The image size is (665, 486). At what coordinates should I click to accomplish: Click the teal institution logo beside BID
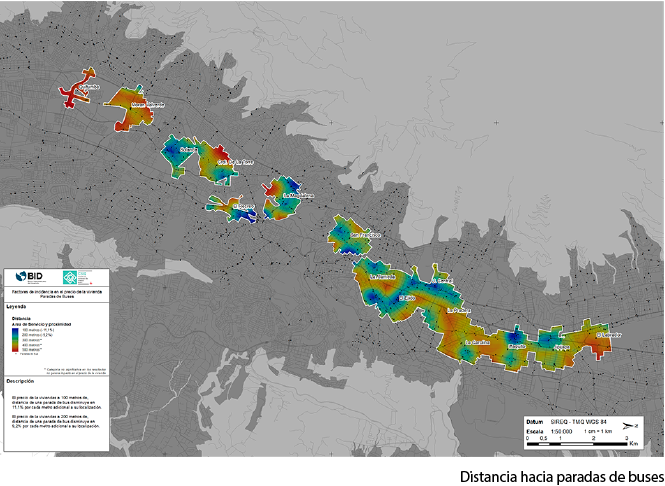point(69,279)
